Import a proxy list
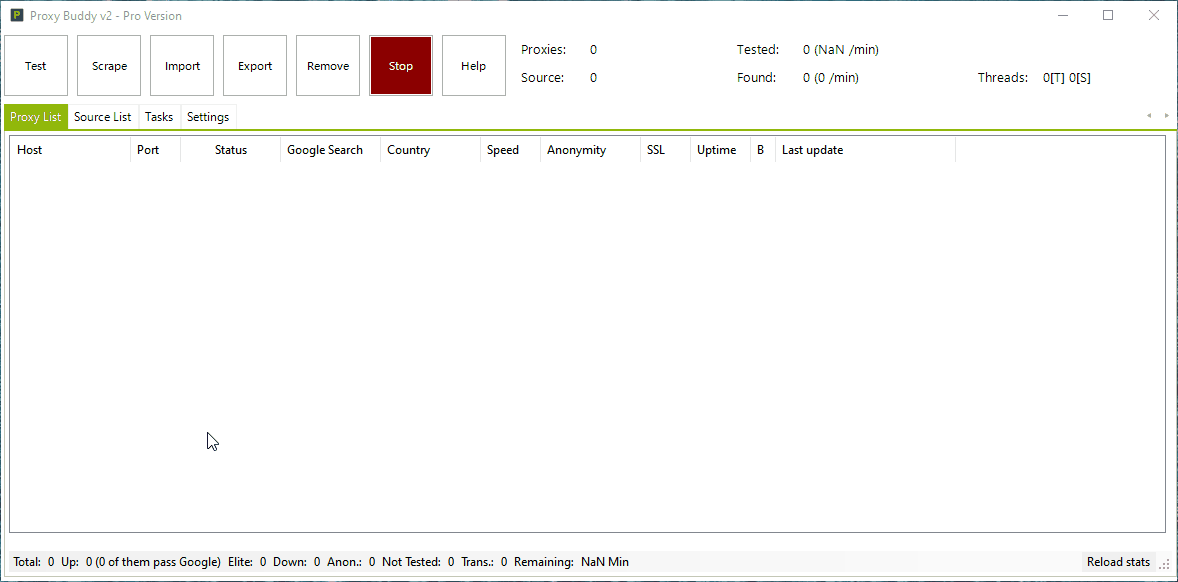 tap(181, 65)
